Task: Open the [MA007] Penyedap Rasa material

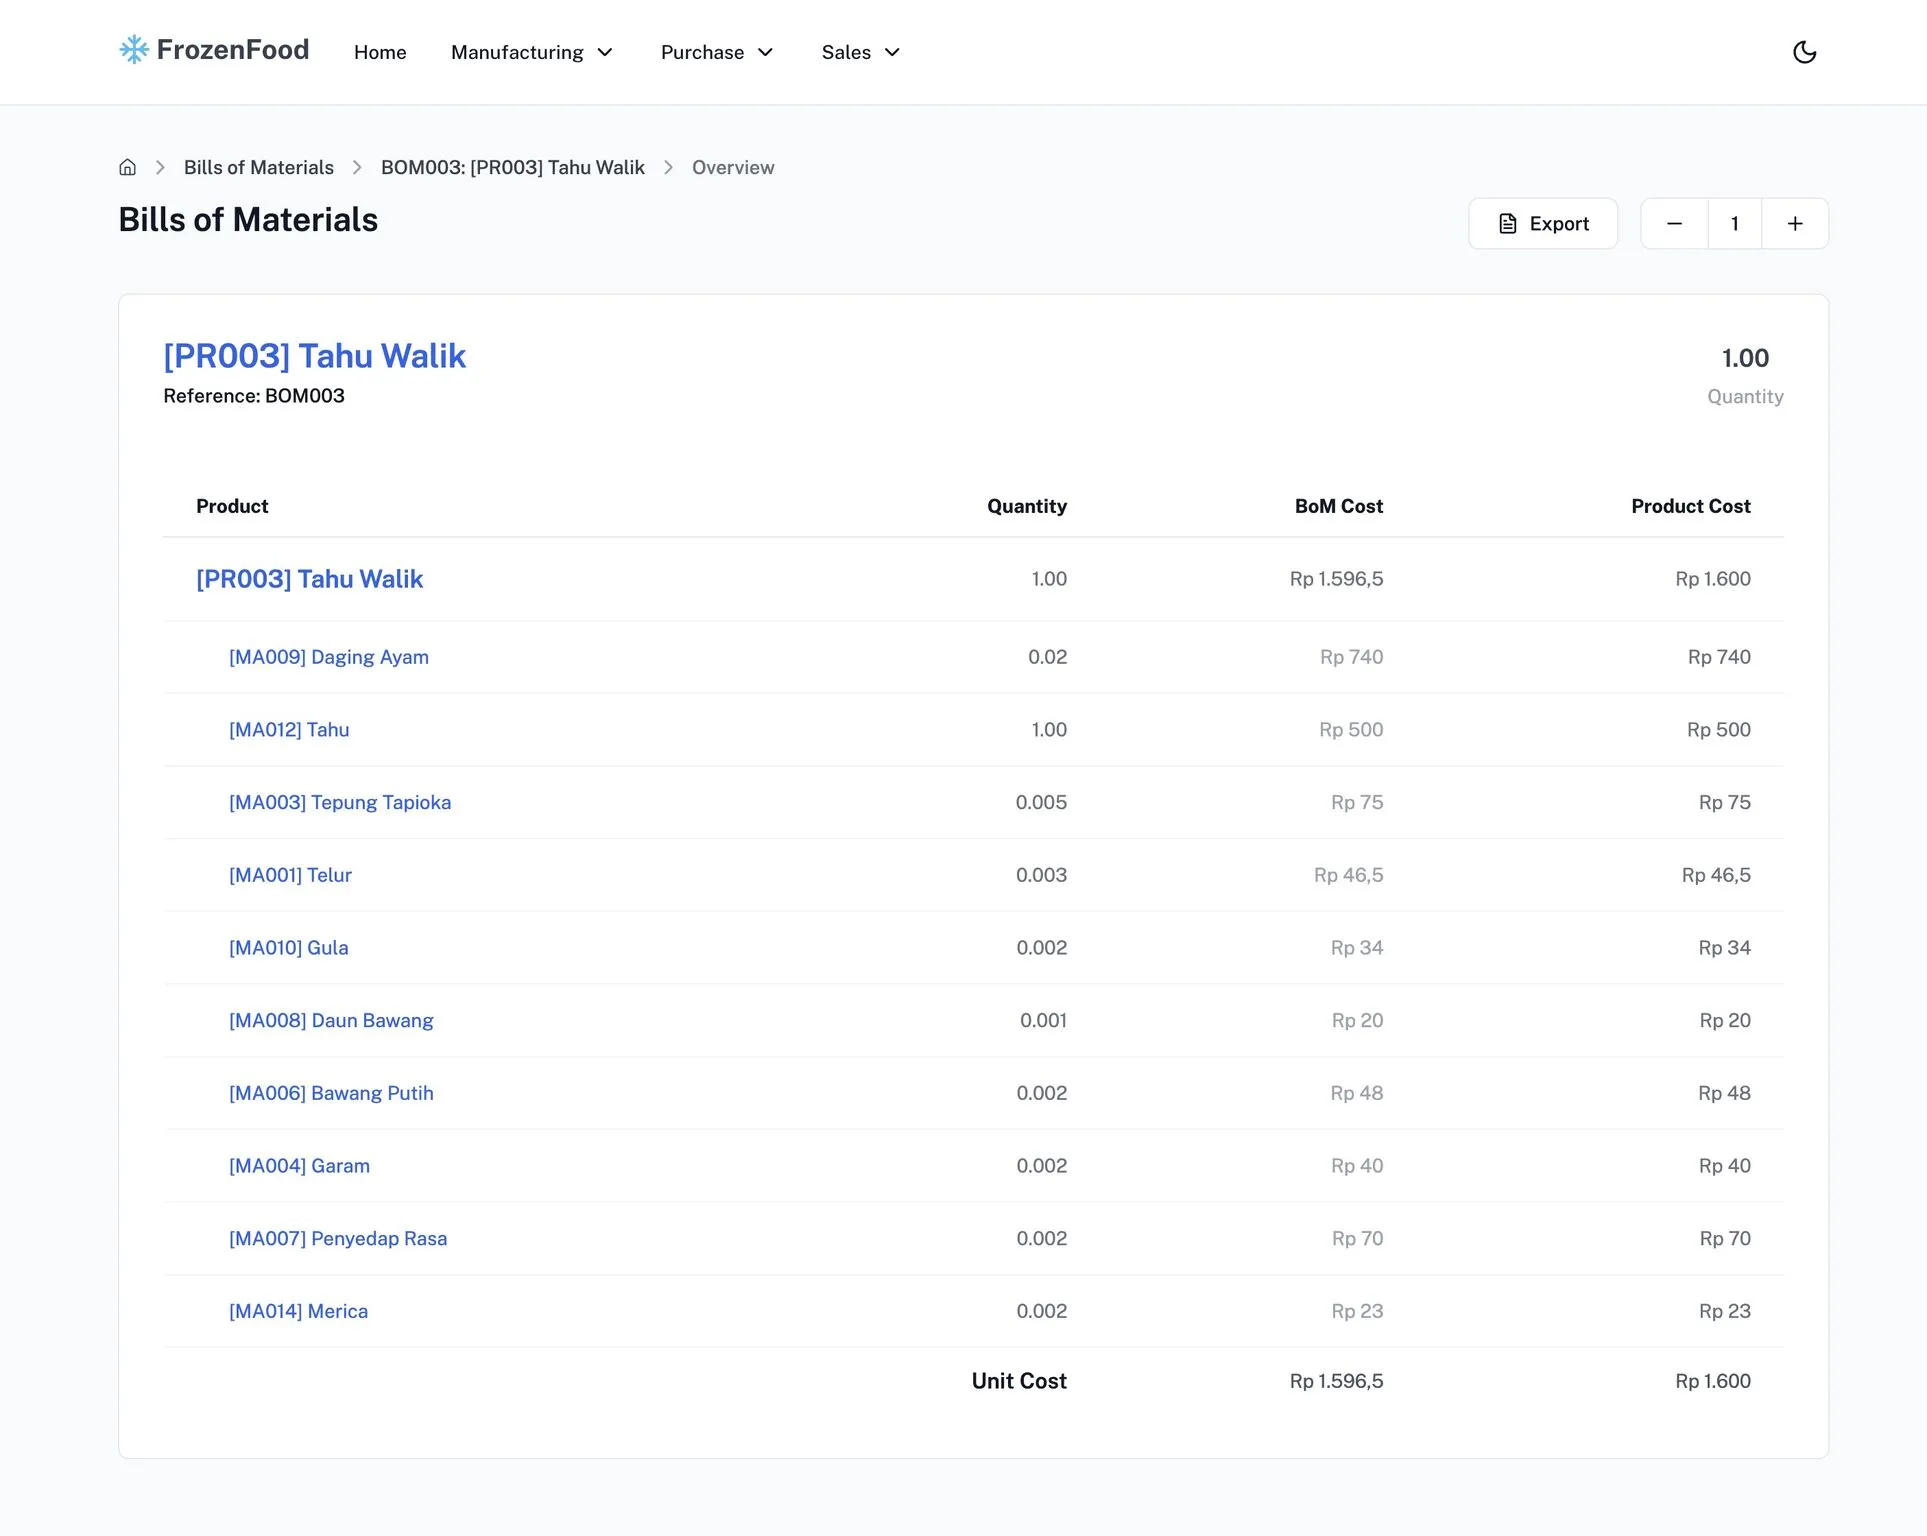Action: (x=338, y=1239)
